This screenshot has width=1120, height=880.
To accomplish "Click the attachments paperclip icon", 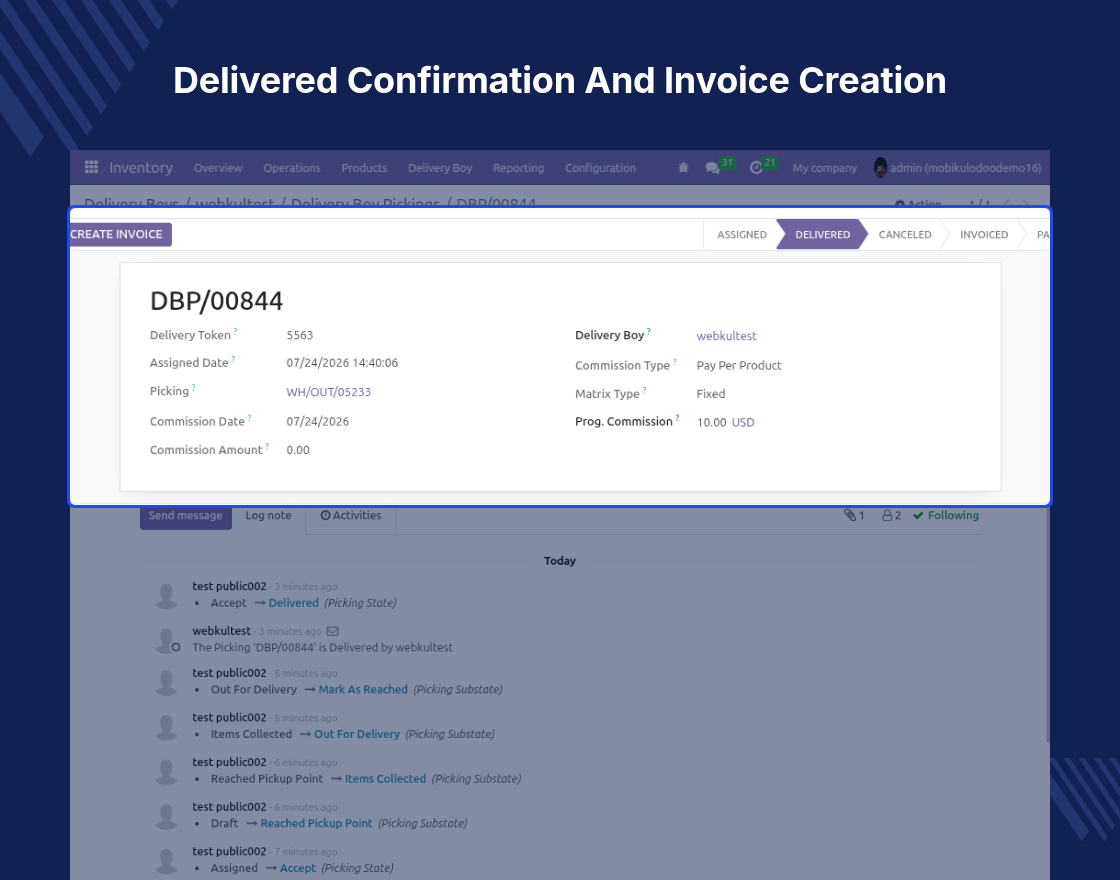I will (849, 515).
